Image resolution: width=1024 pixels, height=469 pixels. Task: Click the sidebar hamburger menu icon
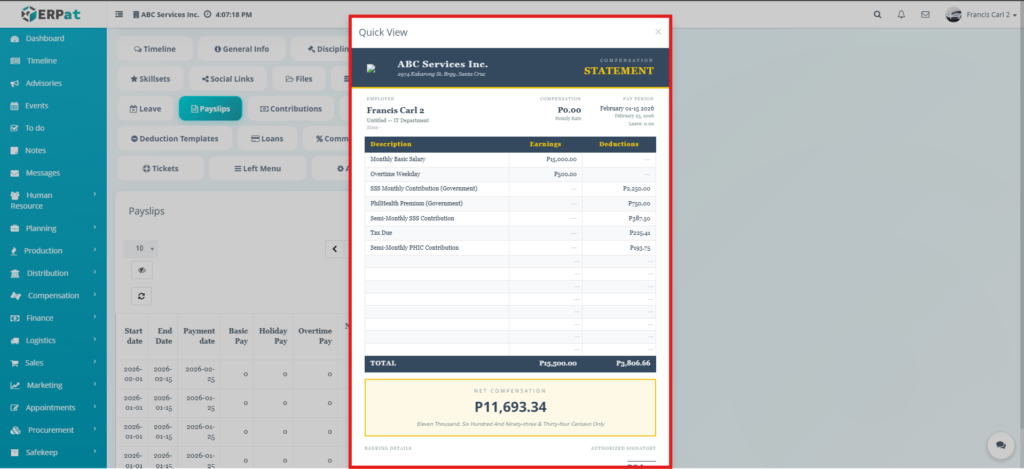click(x=120, y=15)
